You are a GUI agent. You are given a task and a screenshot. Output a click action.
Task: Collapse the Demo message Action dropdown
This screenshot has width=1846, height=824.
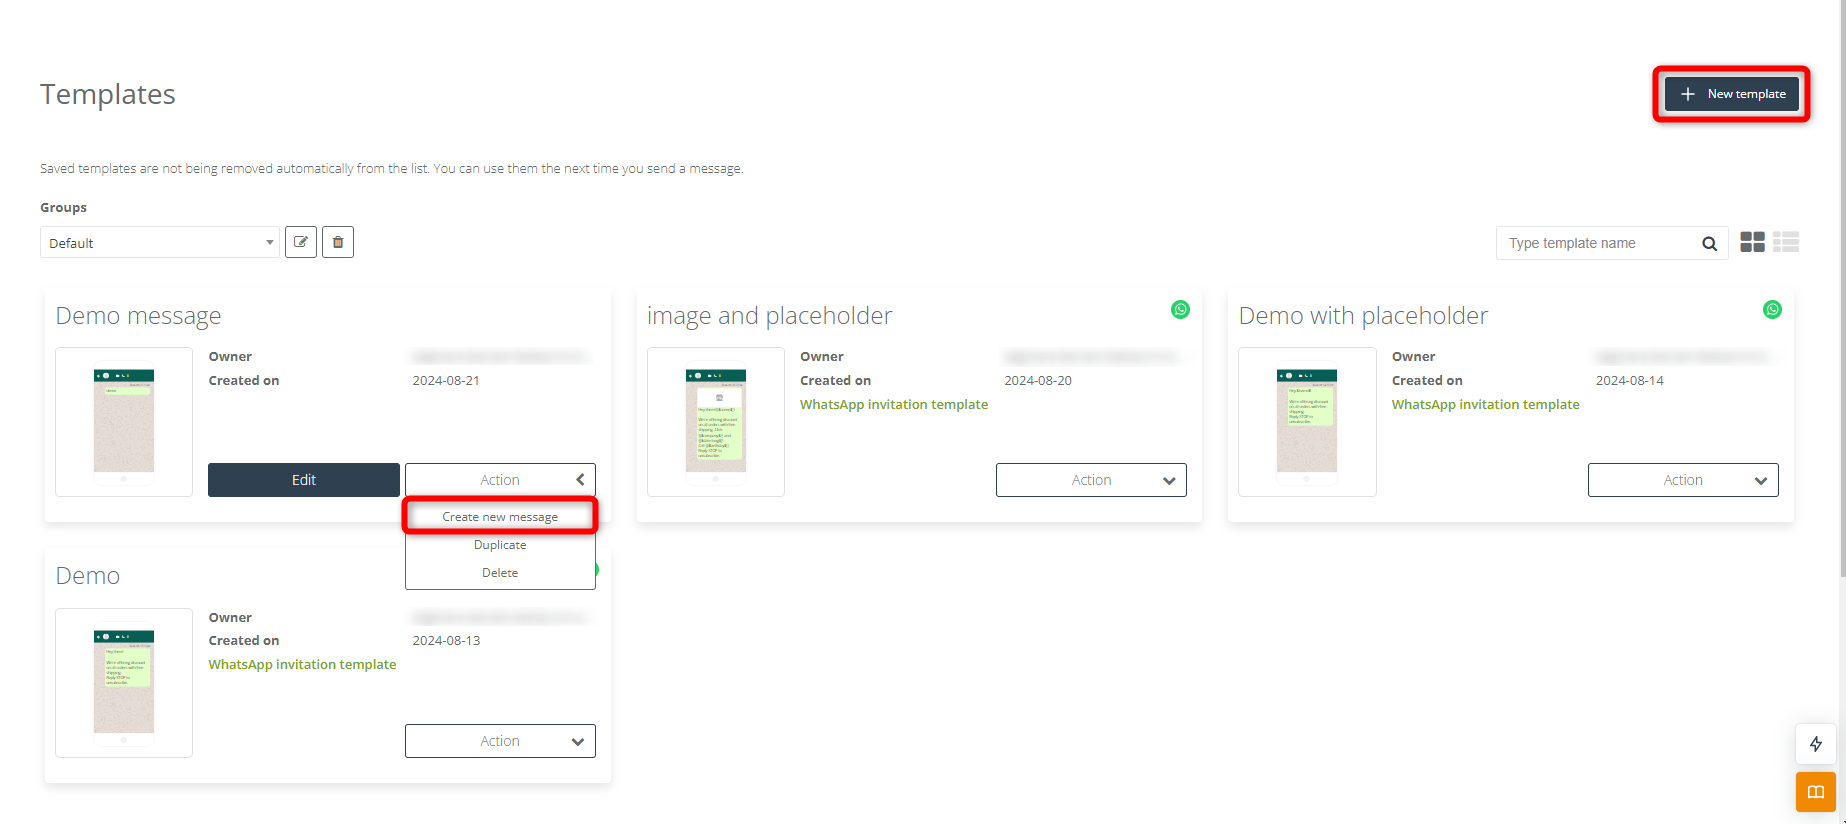(x=500, y=480)
